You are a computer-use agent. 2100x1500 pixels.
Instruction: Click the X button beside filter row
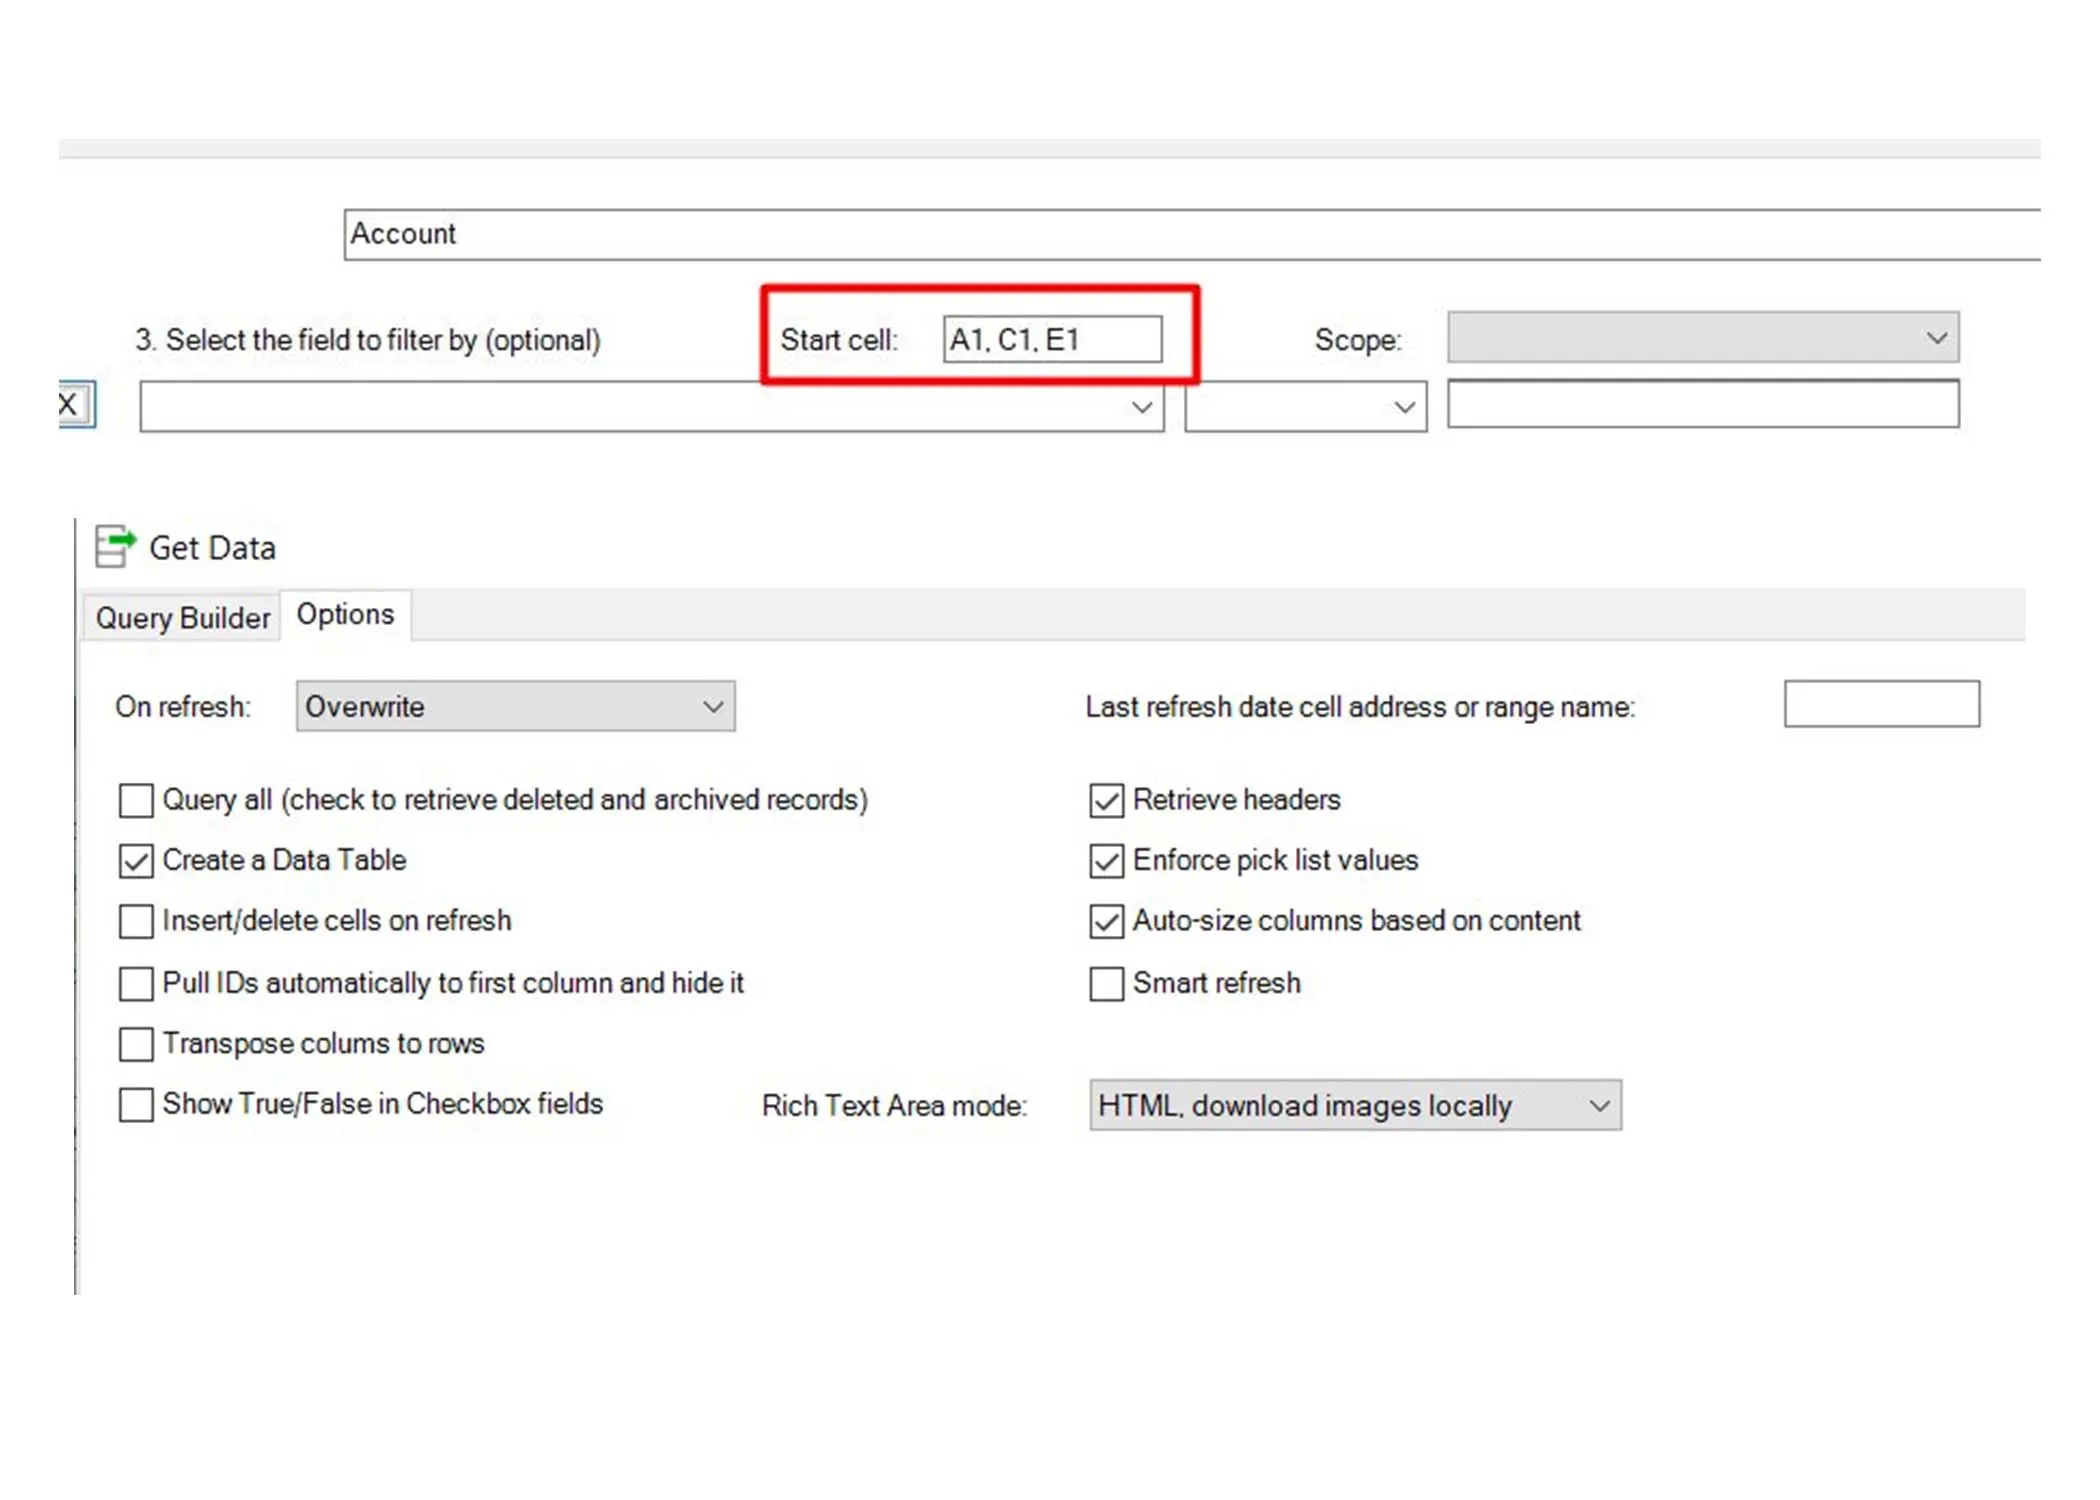[72, 404]
